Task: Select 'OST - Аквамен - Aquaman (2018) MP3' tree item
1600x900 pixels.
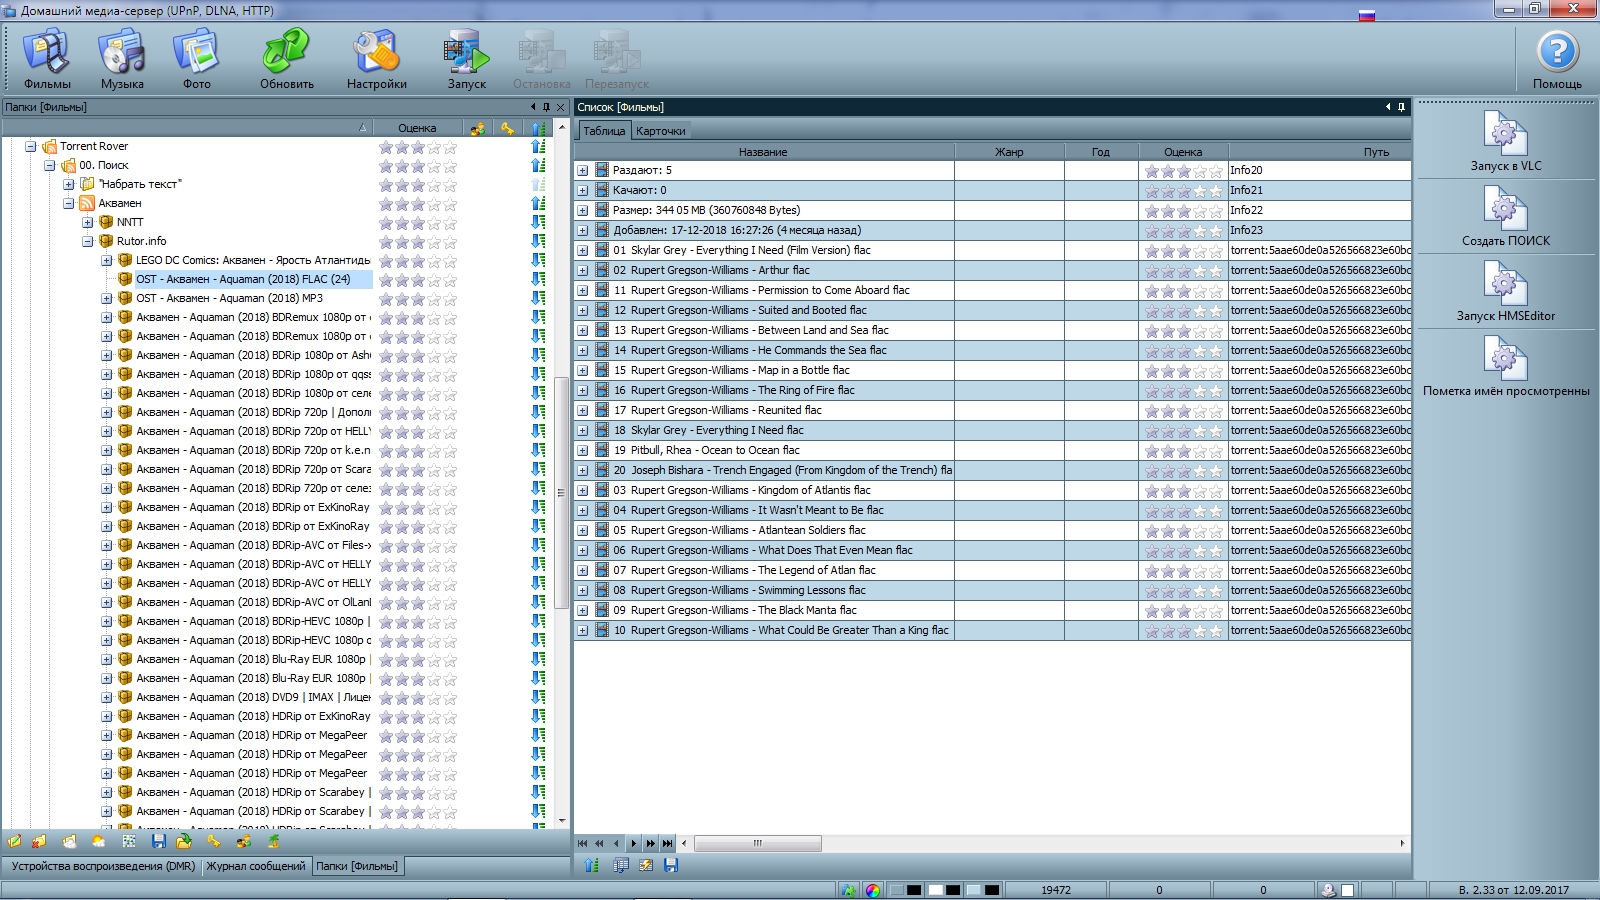Action: pyautogui.click(x=229, y=298)
